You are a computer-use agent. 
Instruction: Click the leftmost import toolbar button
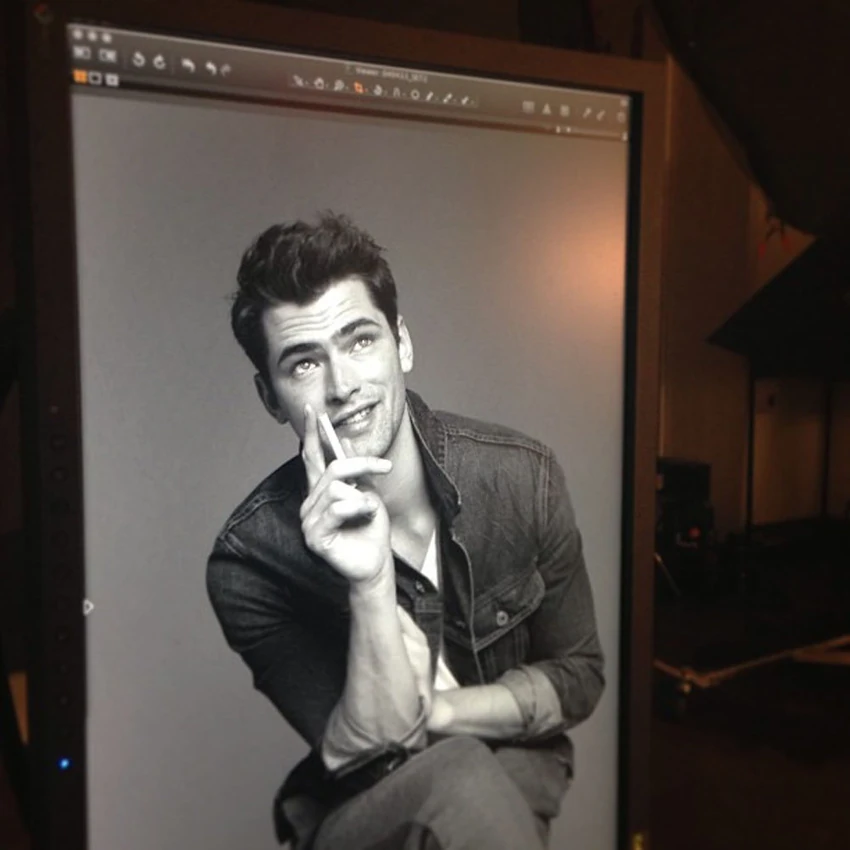coord(81,53)
